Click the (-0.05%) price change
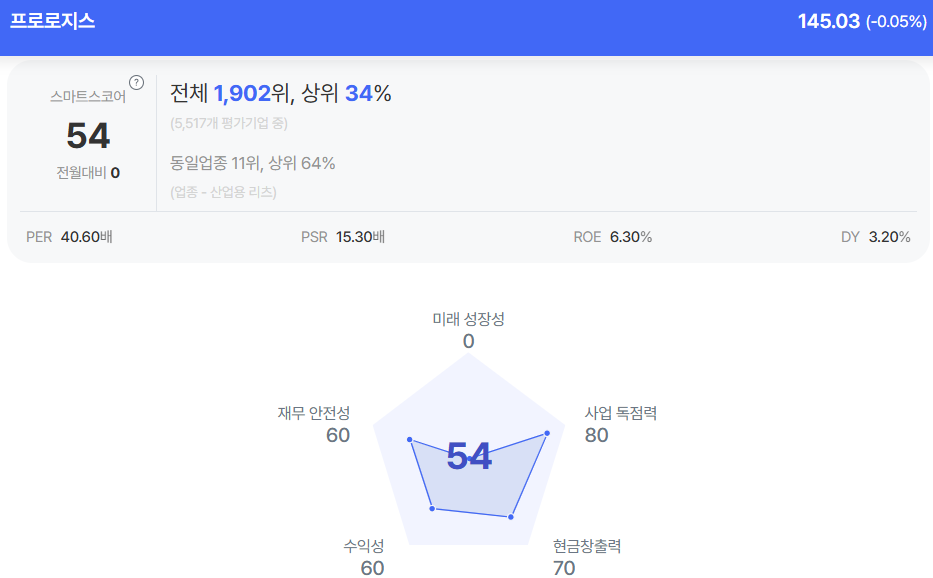 [896, 21]
